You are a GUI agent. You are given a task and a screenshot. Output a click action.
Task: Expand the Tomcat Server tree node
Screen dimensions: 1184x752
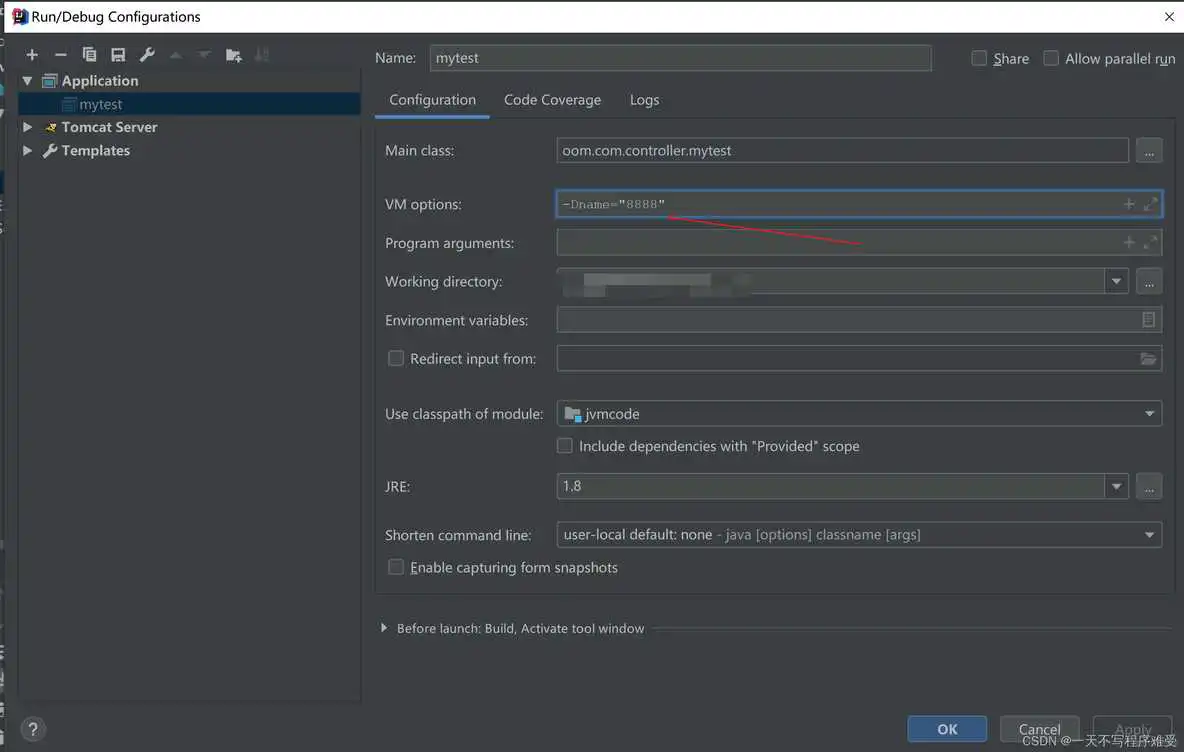(28, 127)
